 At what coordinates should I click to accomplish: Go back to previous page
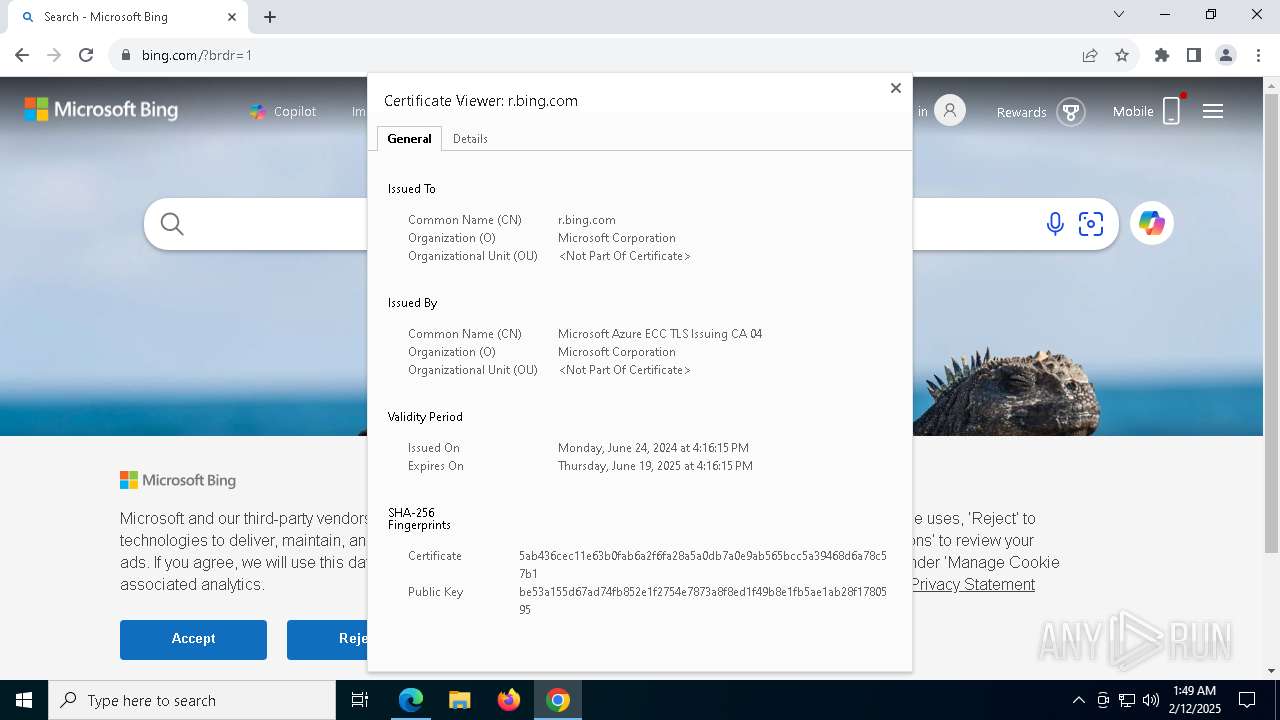[x=22, y=55]
